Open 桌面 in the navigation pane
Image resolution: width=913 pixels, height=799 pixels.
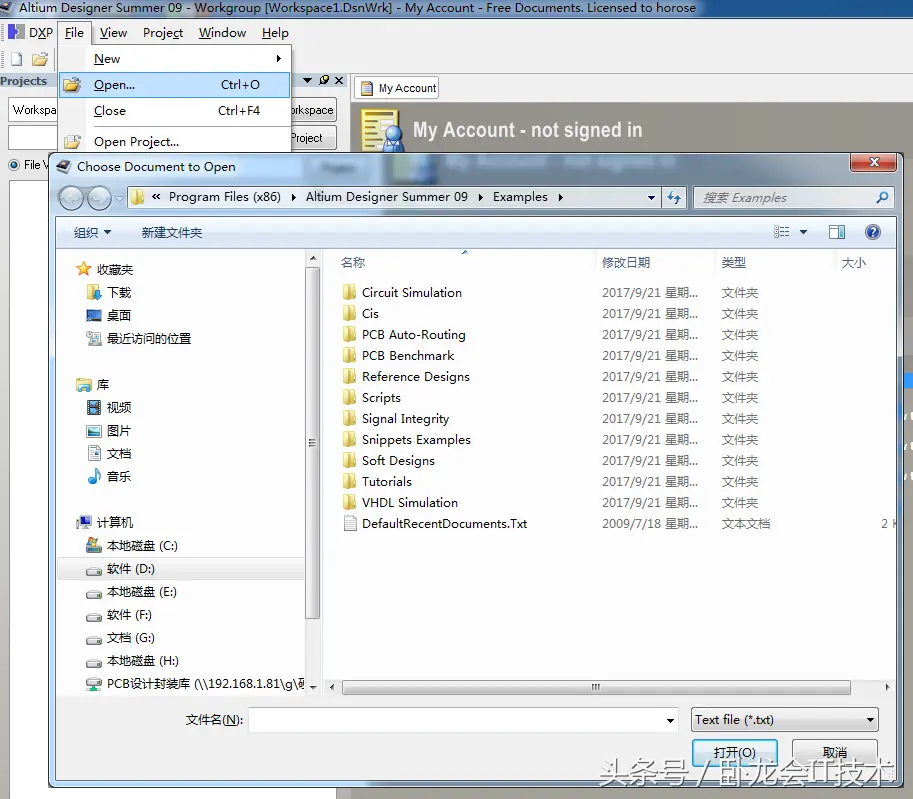[x=119, y=316]
